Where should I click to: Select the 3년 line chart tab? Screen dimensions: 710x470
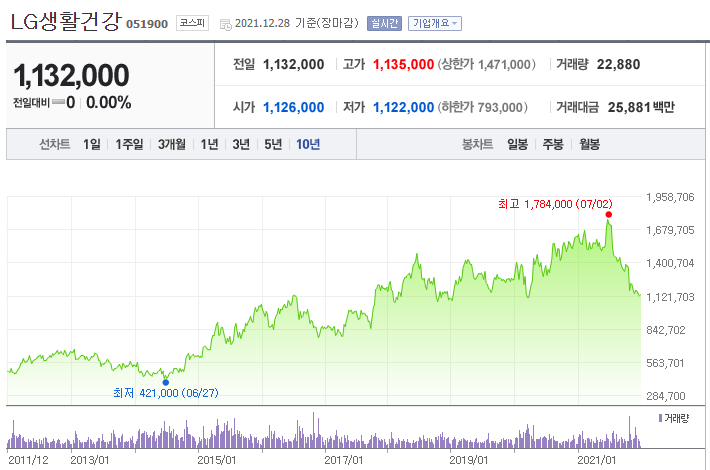(241, 144)
